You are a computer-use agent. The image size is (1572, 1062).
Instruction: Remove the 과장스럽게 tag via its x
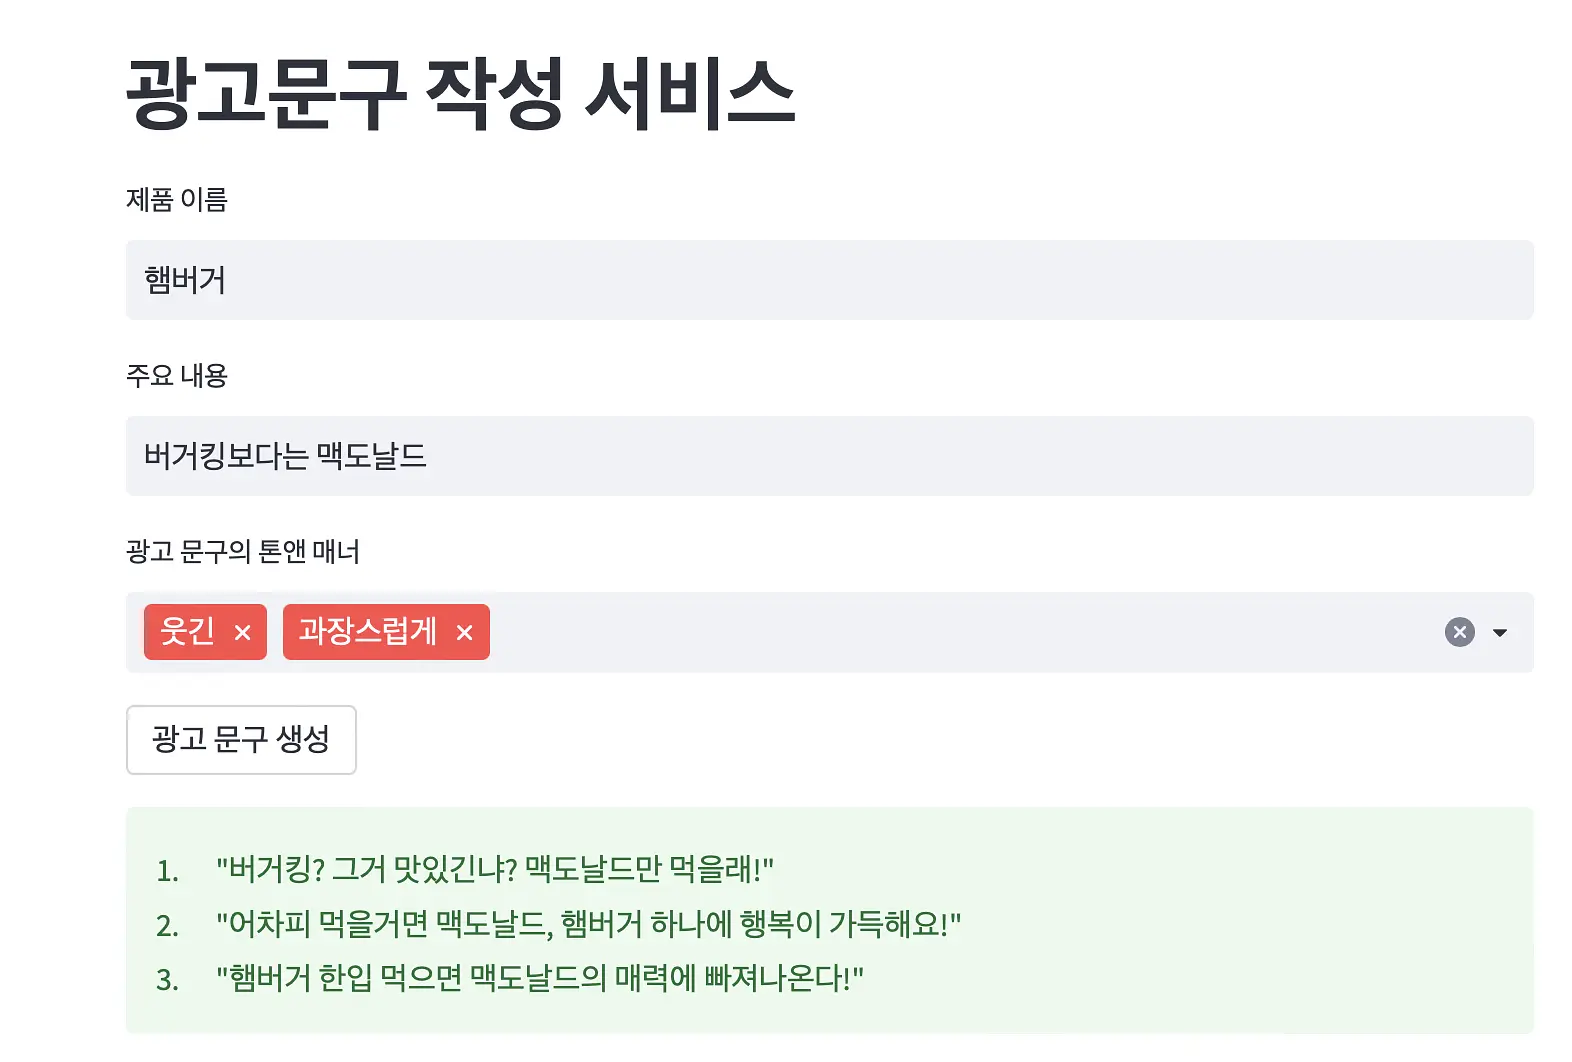pyautogui.click(x=464, y=633)
